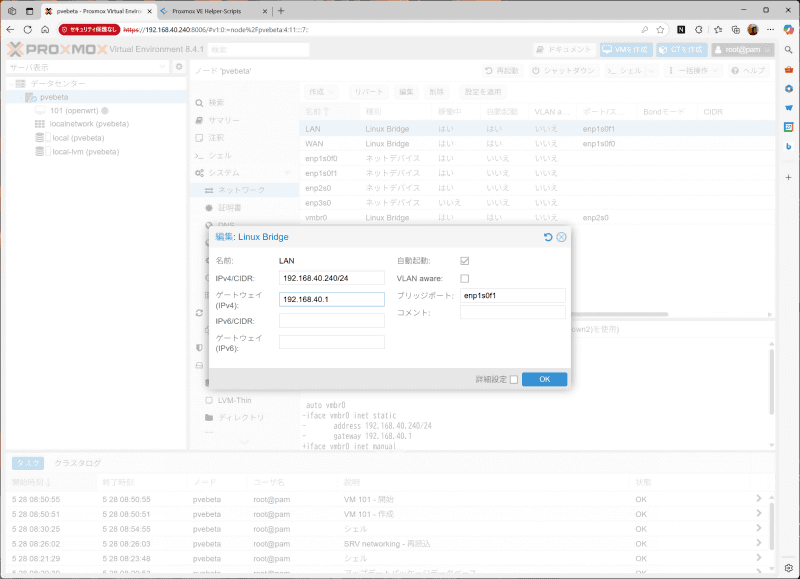Image resolution: width=800 pixels, height=579 pixels.
Task: Open the root@pam user dropdown
Action: pos(743,49)
